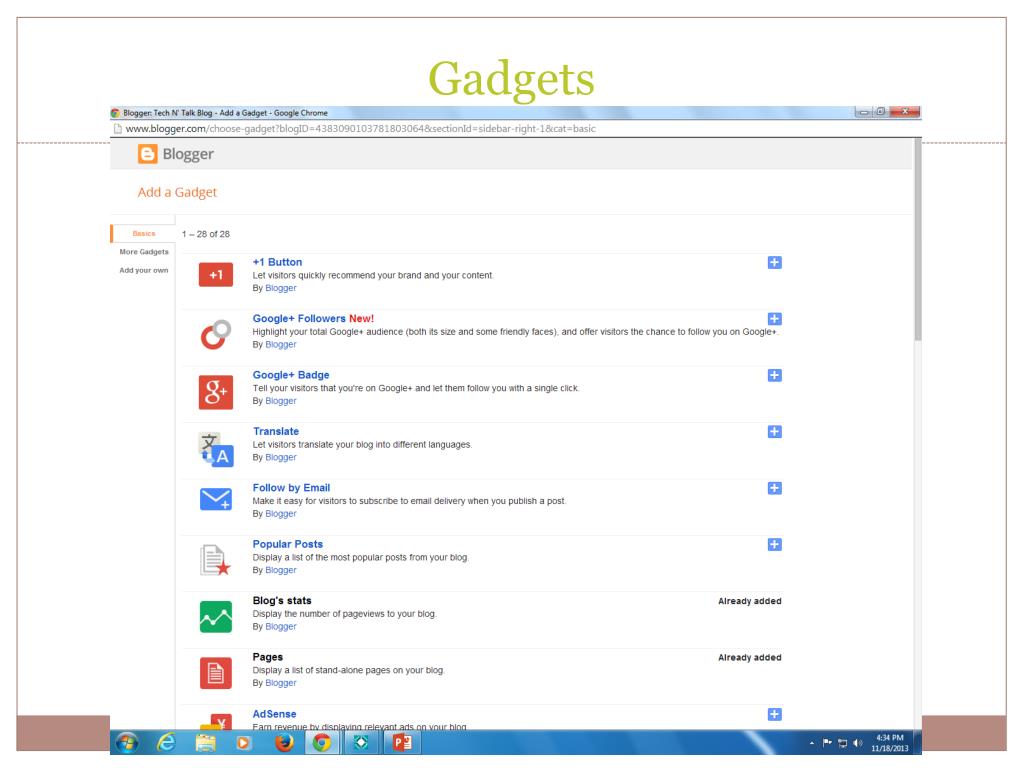
Task: Open the Google+ Followers title link
Action: 299,319
